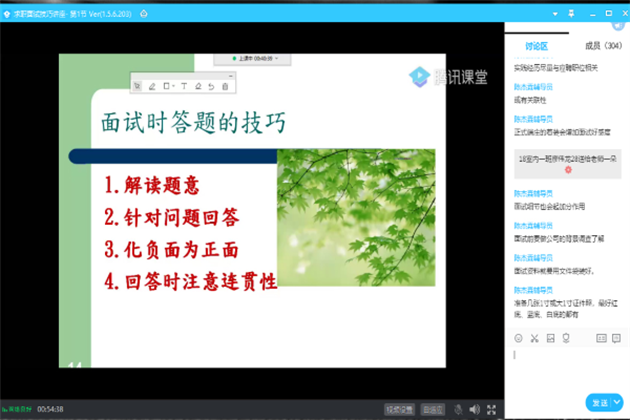Insert an image into chat message
The image size is (630, 420).
(x=550, y=337)
